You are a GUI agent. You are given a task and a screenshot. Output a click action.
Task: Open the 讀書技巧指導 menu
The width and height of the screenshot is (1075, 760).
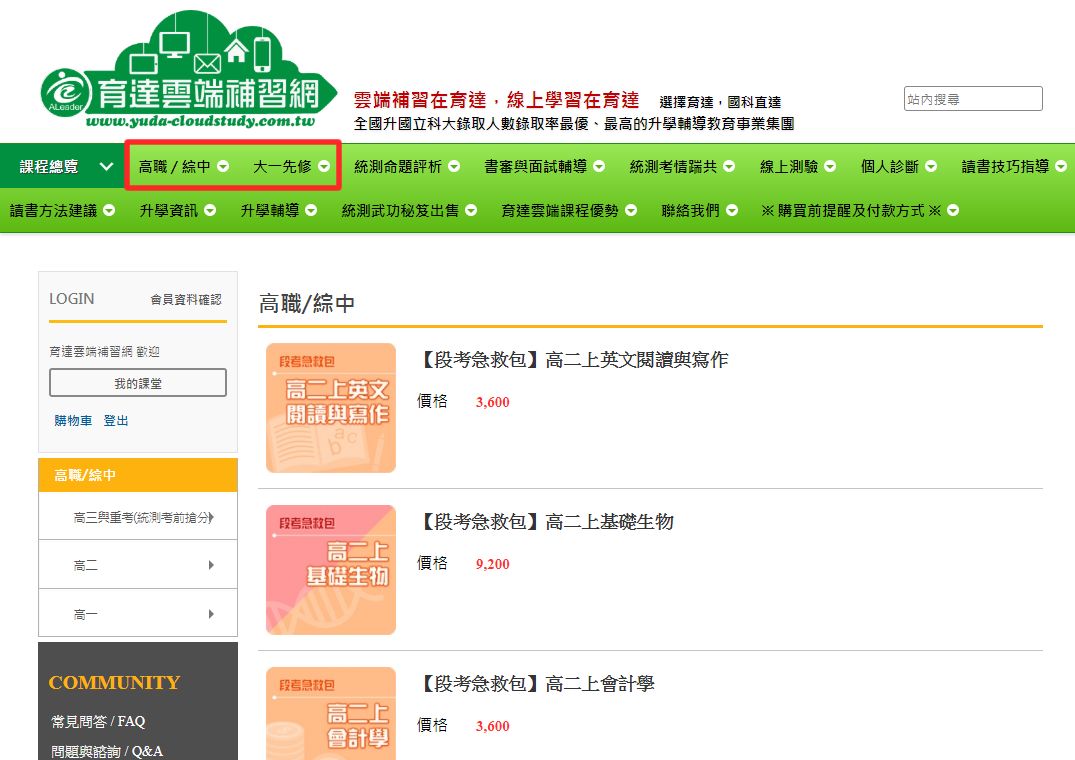point(1005,167)
